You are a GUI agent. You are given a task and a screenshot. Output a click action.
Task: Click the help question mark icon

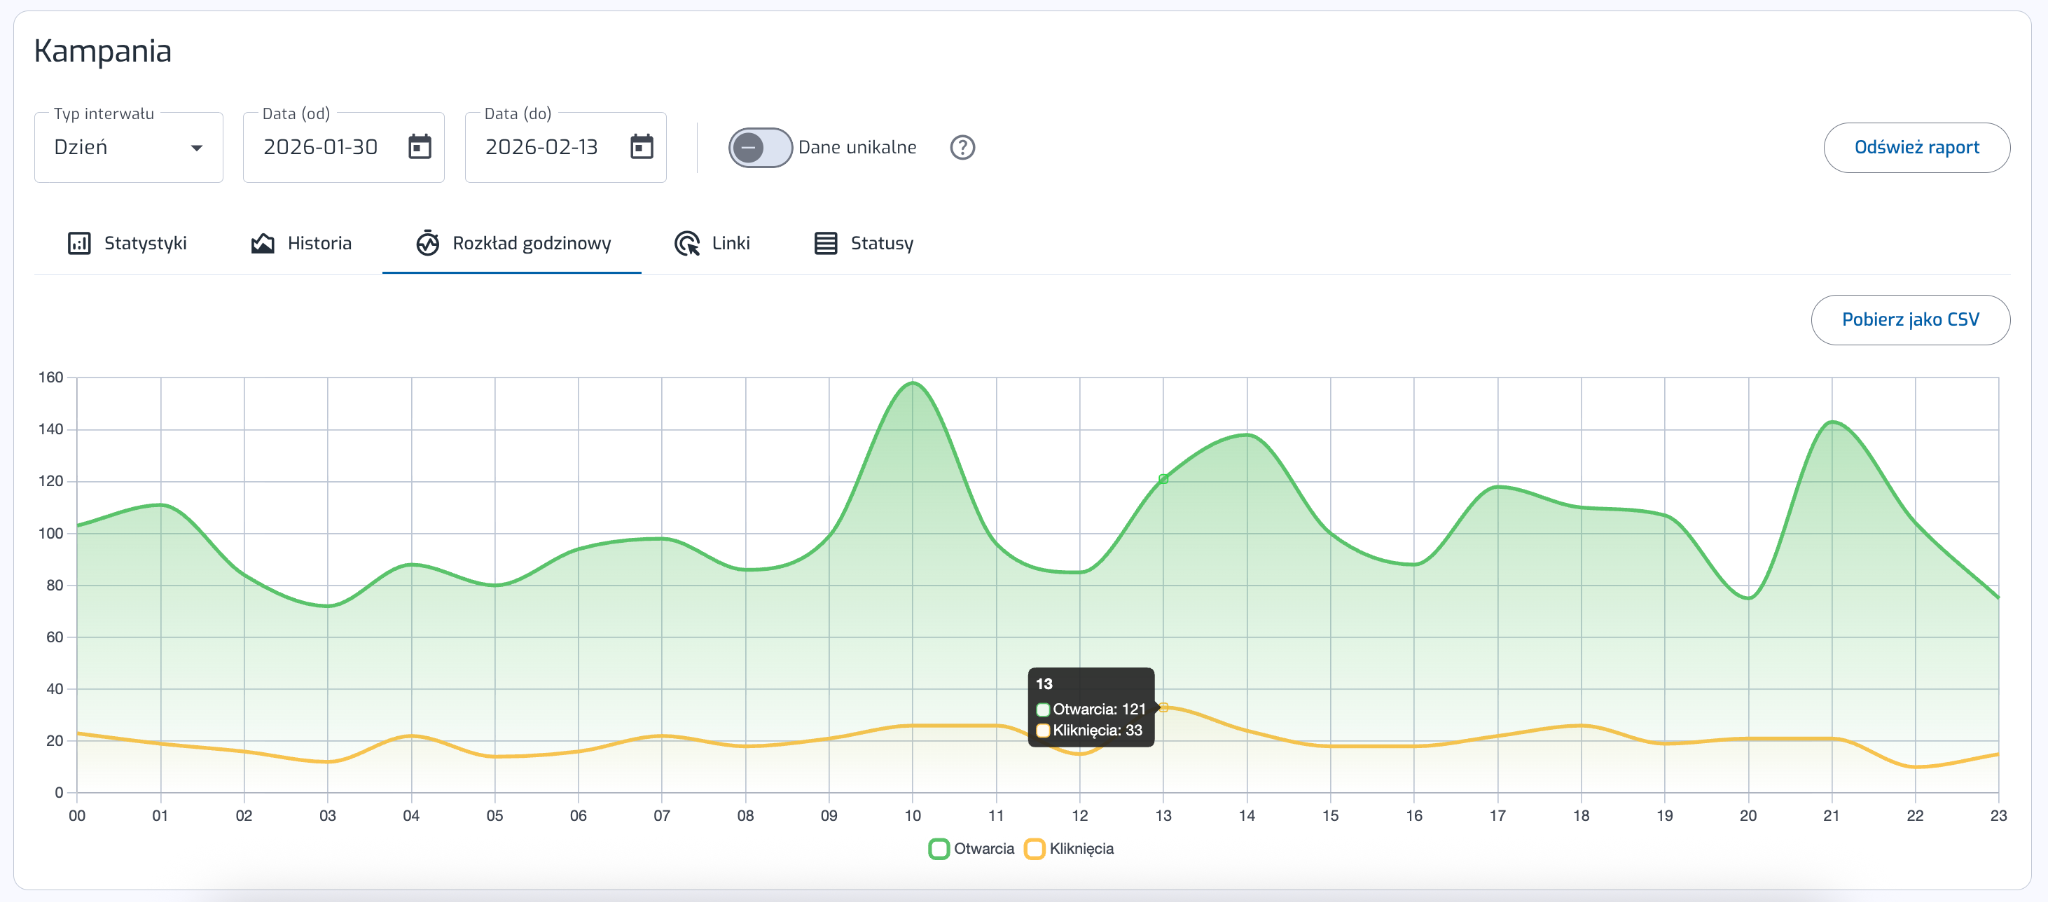pyautogui.click(x=962, y=147)
